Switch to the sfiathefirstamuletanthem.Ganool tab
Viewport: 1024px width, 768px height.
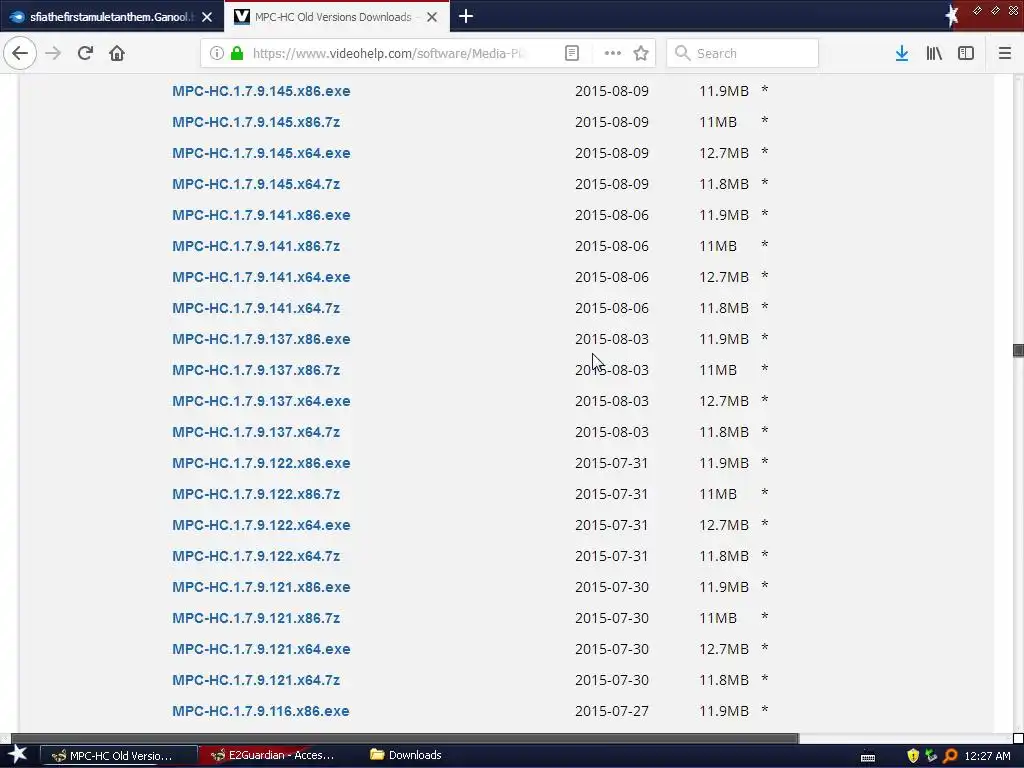[112, 17]
